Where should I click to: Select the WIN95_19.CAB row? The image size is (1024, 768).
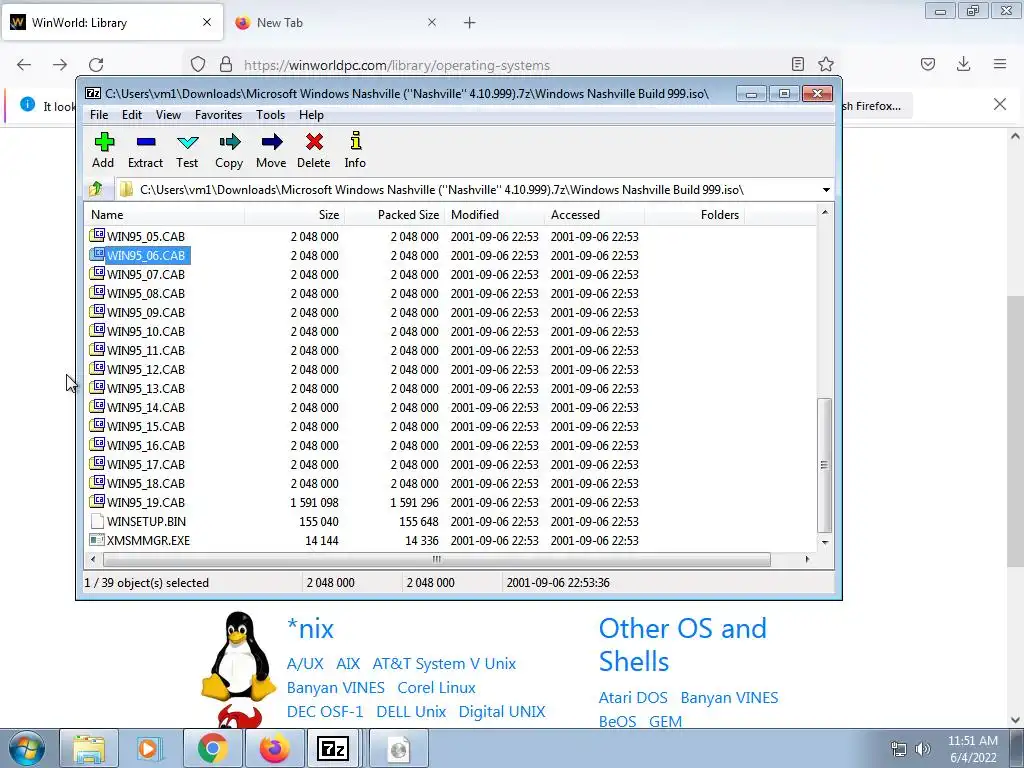(451, 502)
